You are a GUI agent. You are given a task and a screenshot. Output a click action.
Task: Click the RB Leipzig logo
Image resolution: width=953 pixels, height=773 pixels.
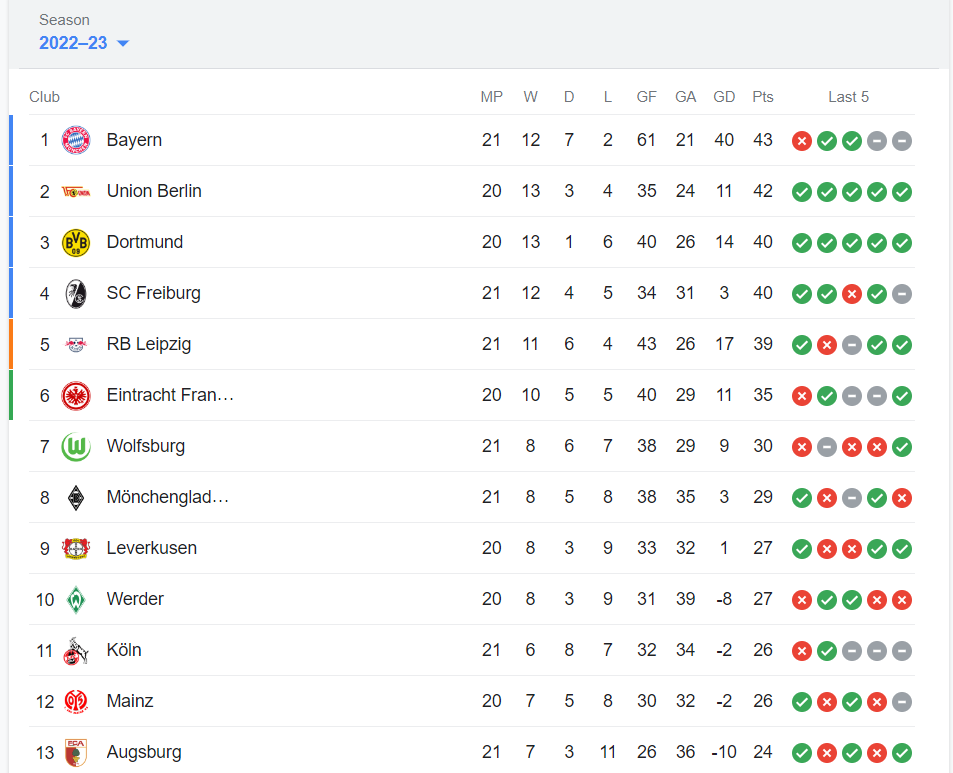click(x=76, y=344)
